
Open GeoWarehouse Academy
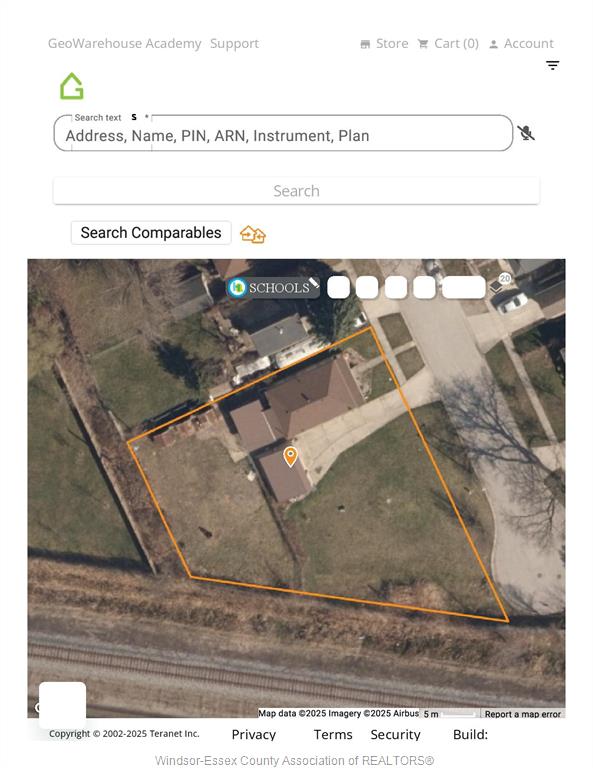pyautogui.click(x=124, y=44)
